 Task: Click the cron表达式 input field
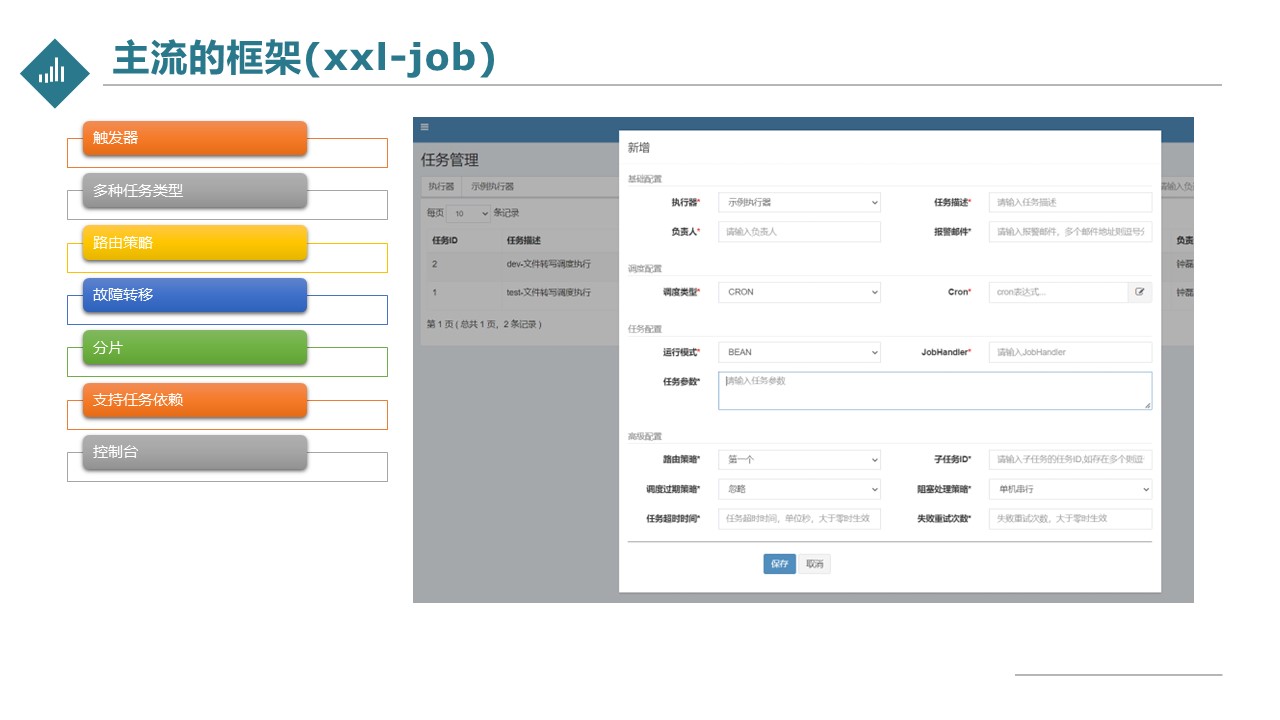click(x=1058, y=292)
